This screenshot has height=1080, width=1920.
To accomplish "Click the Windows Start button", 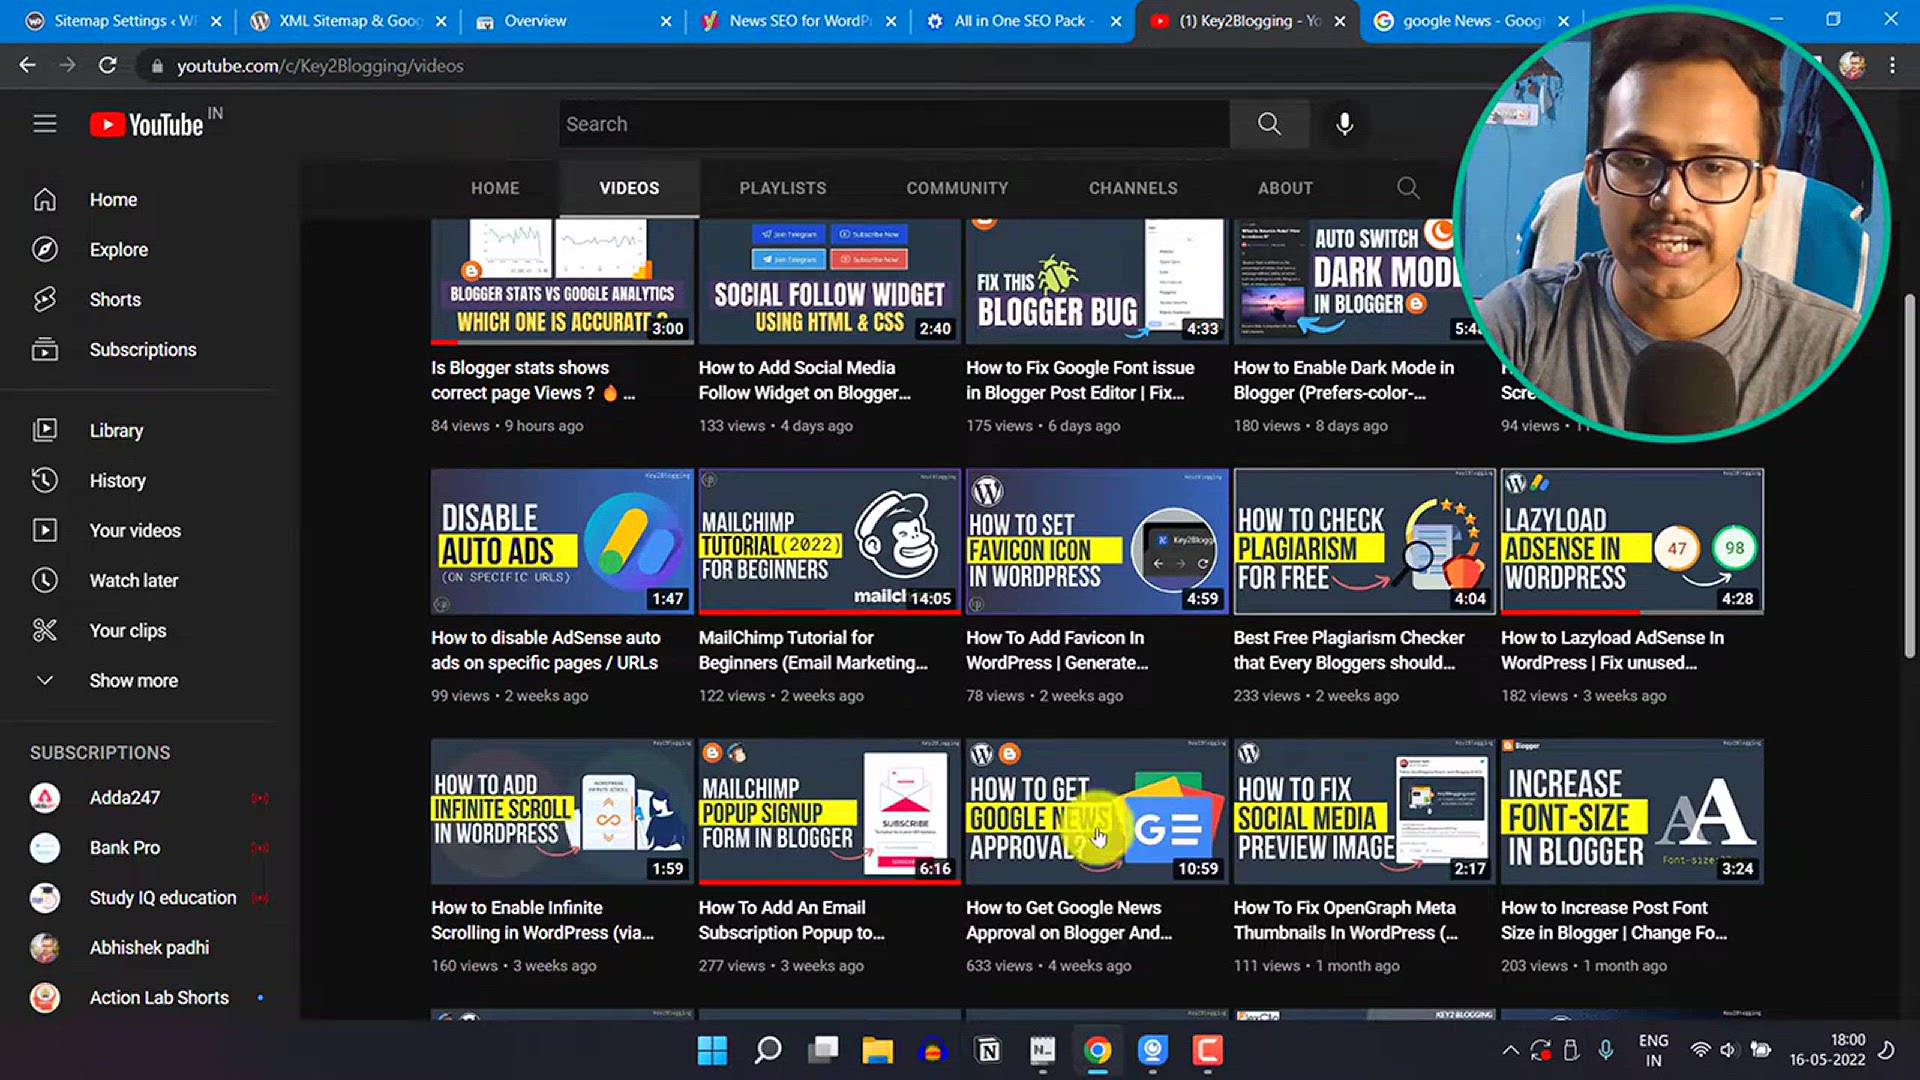I will pos(712,1050).
